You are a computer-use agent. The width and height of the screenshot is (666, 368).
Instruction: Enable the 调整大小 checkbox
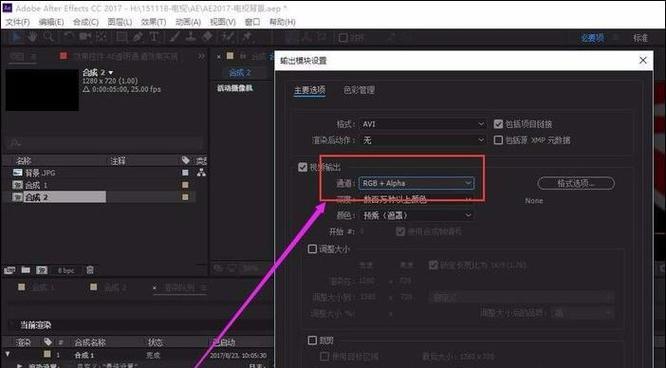click(312, 249)
